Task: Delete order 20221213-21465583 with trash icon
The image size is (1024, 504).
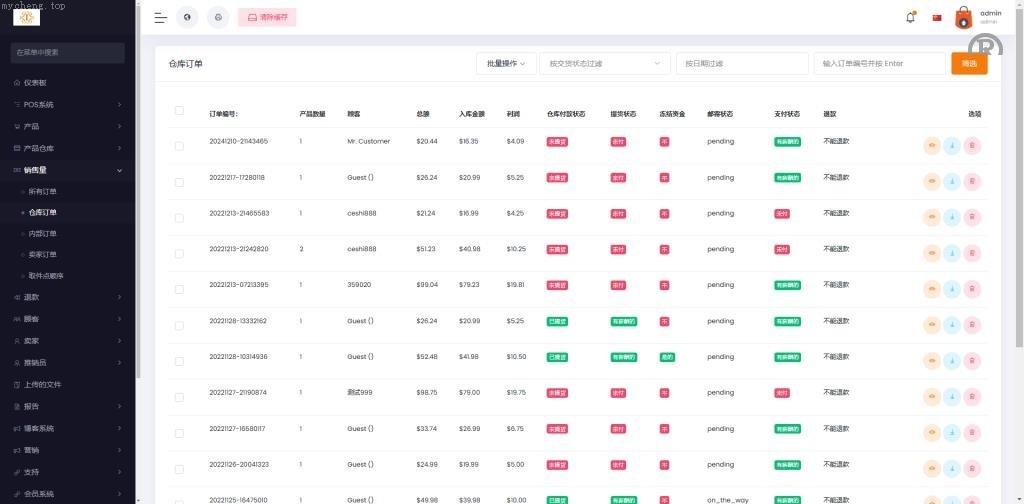Action: [x=971, y=218]
